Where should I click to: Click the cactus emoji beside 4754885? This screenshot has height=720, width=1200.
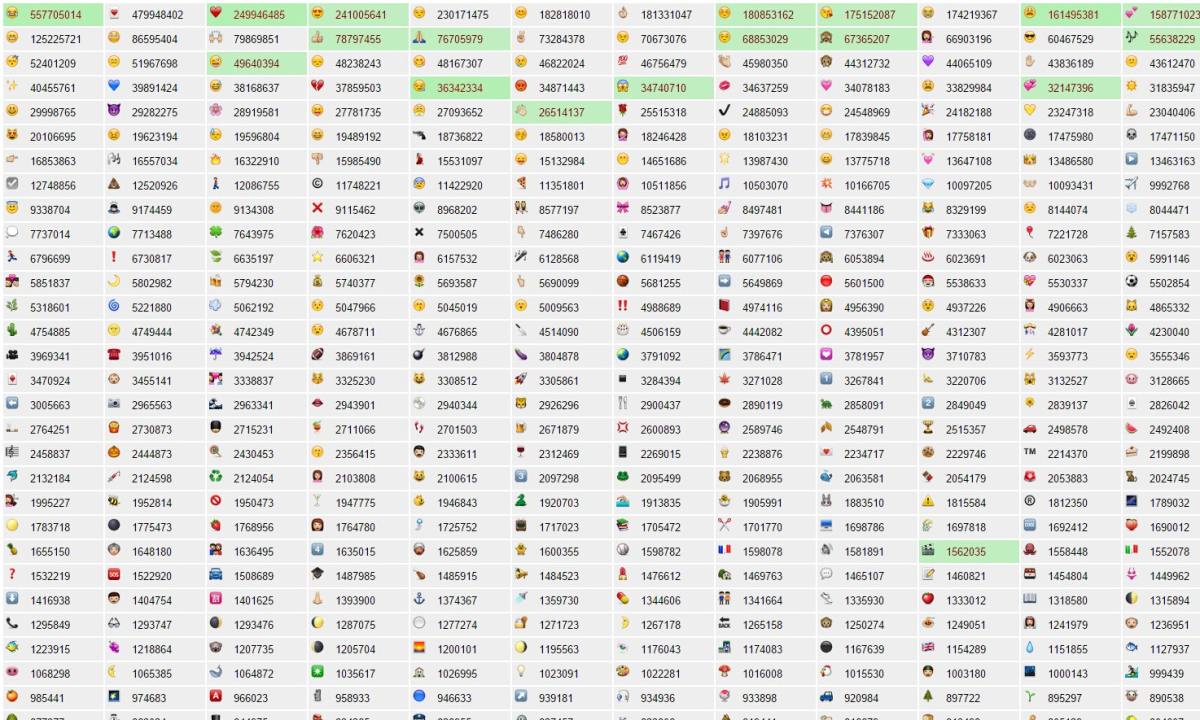click(x=11, y=331)
